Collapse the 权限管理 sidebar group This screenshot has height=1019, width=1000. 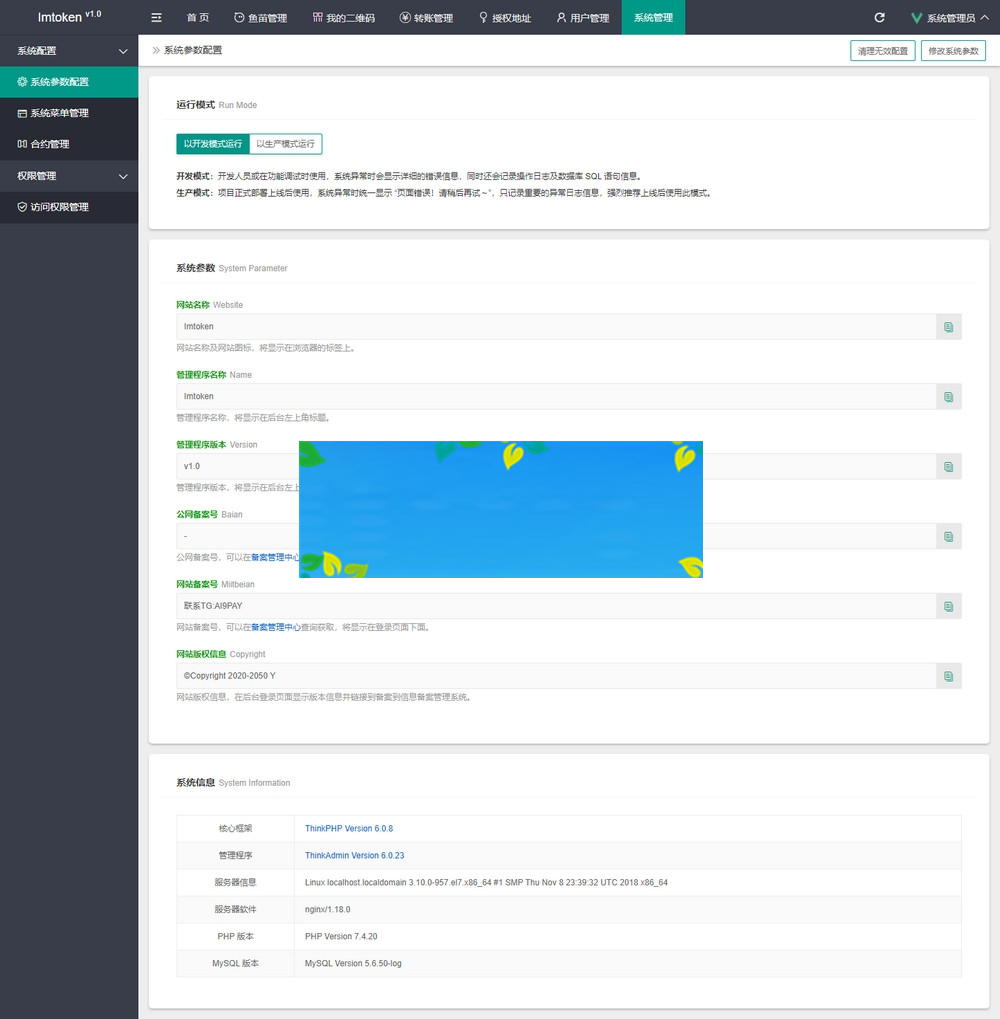click(69, 176)
